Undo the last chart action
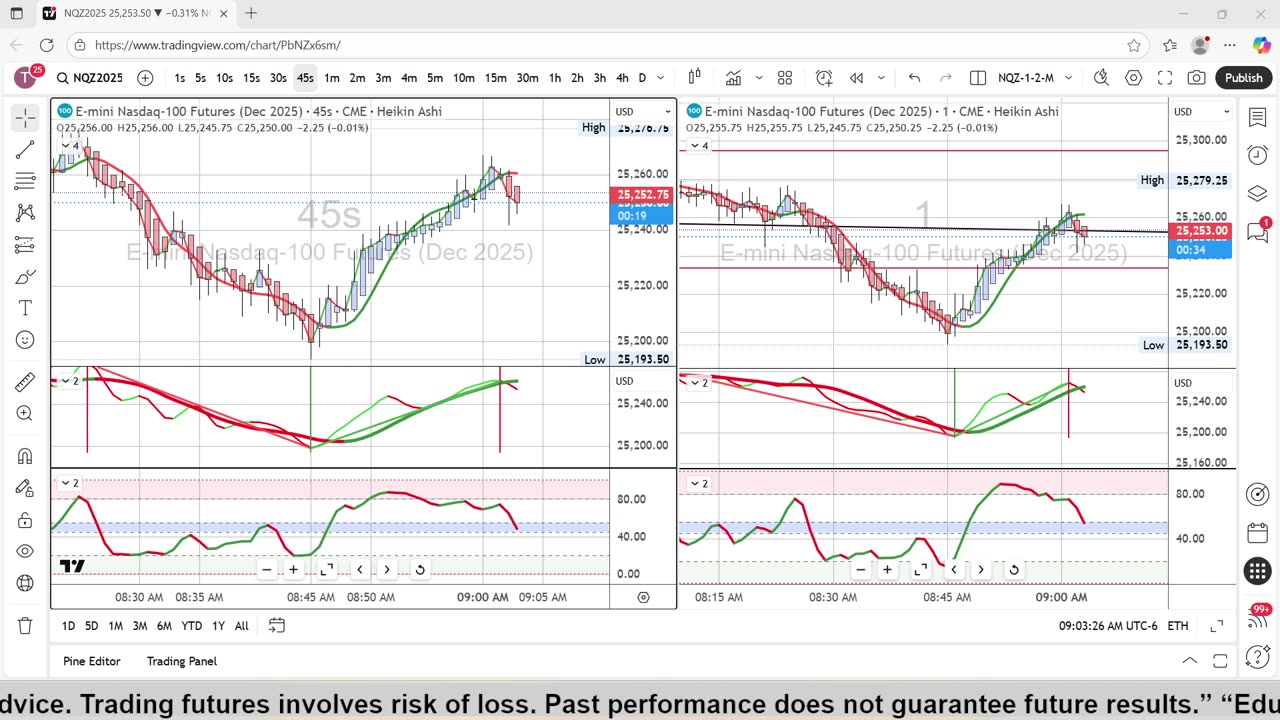This screenshot has width=1280, height=720. click(x=914, y=78)
